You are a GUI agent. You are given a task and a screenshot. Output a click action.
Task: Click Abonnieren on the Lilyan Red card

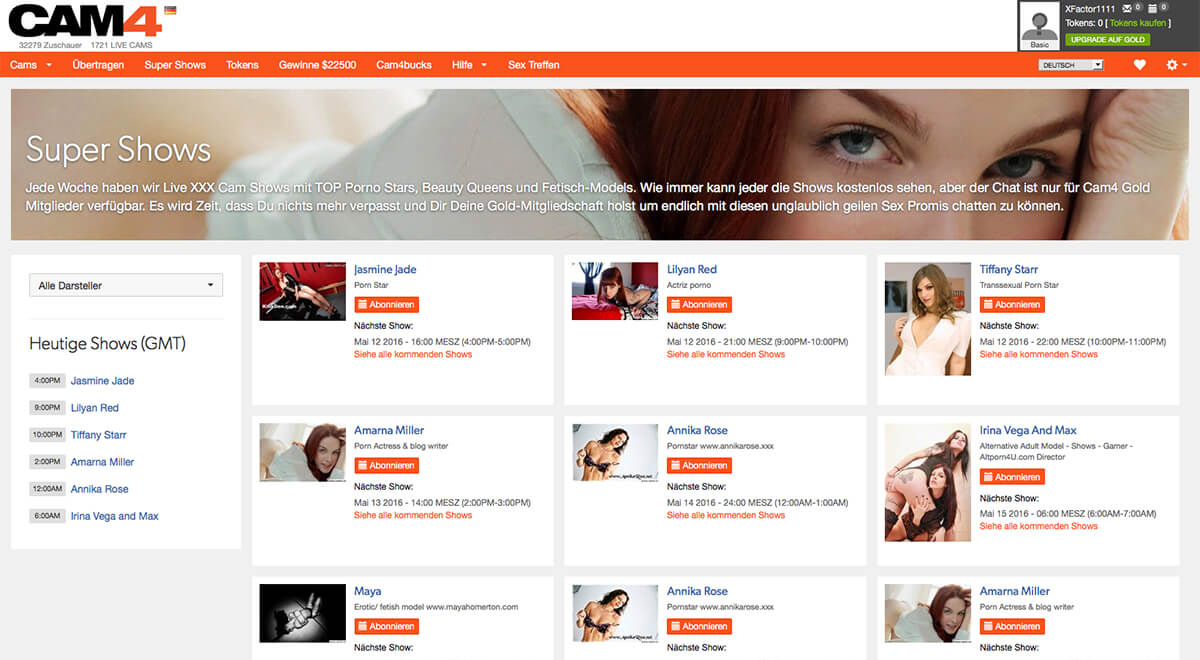(699, 305)
